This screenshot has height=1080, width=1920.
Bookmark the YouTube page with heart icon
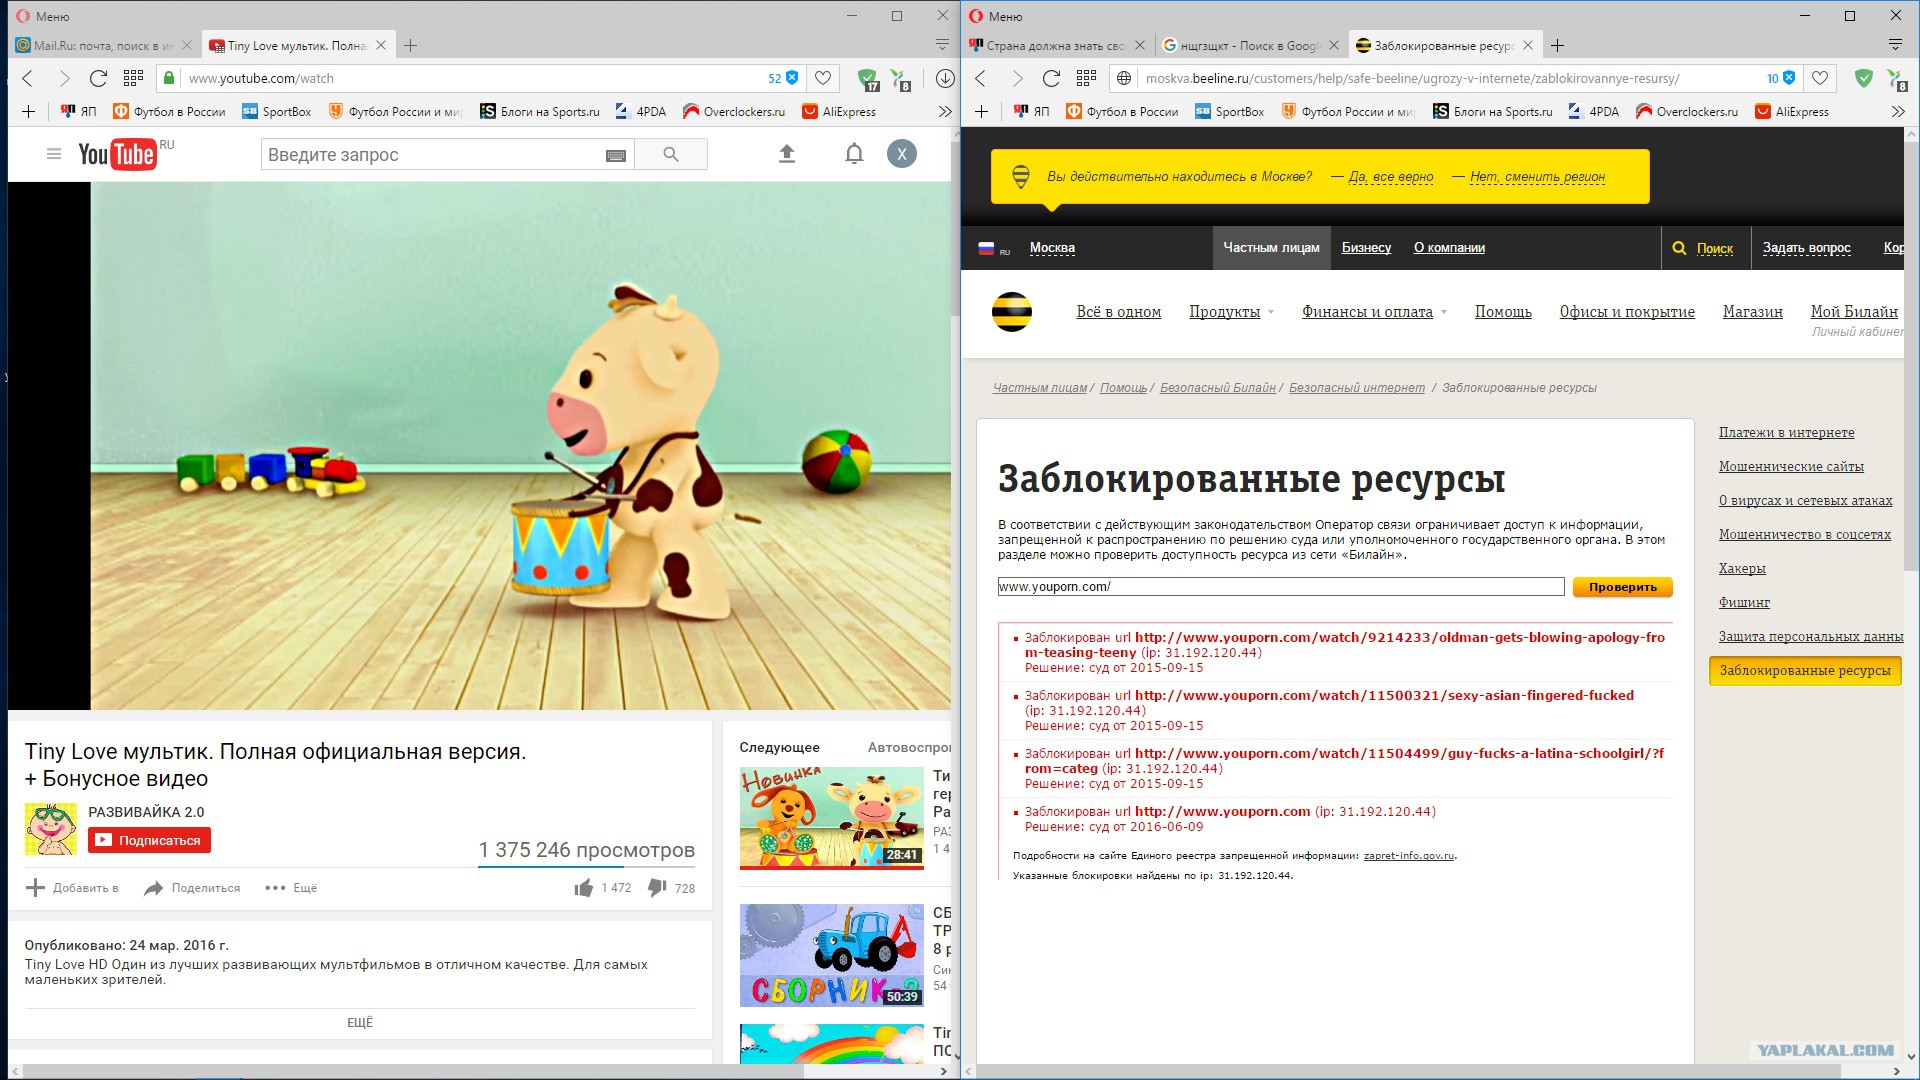[823, 78]
